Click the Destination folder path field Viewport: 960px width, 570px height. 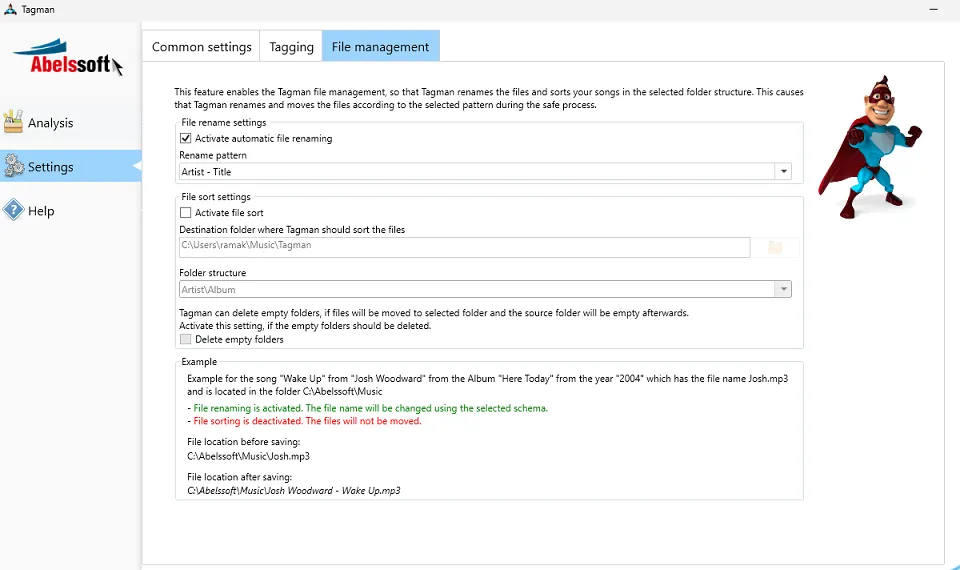point(464,247)
